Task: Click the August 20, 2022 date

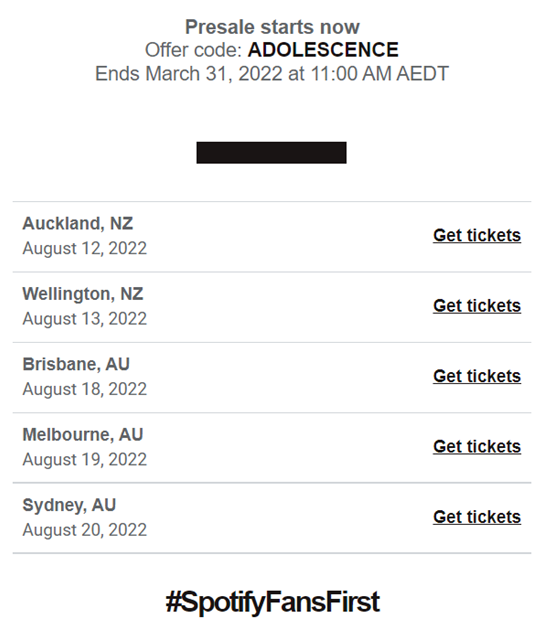Action: coord(84,530)
